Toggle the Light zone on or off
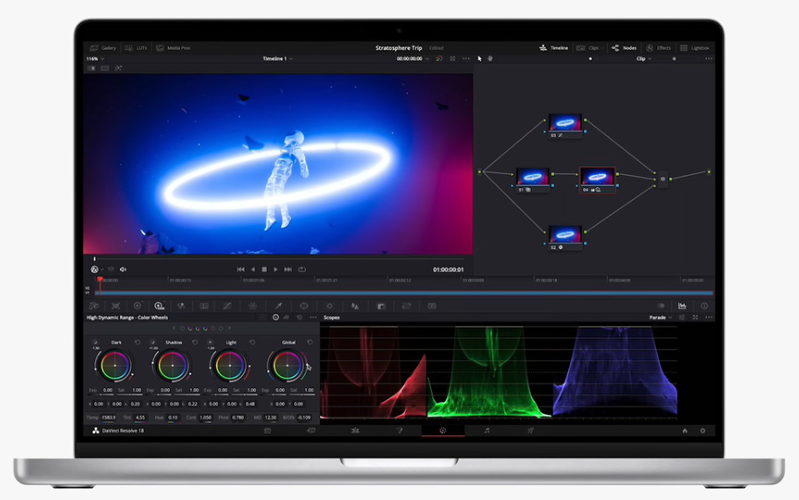 (210, 342)
